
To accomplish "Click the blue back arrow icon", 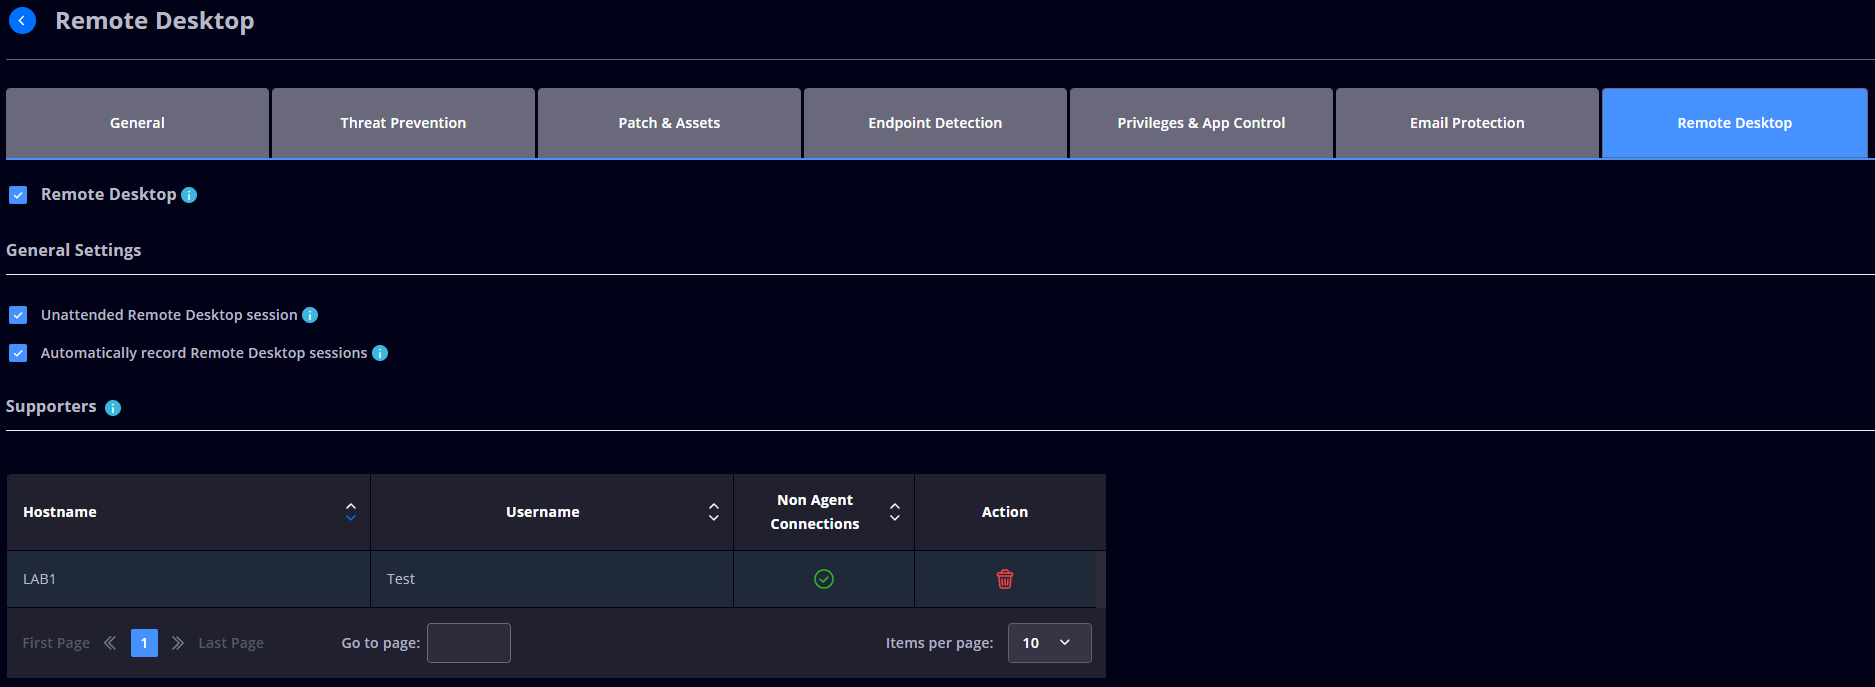I will point(22,21).
